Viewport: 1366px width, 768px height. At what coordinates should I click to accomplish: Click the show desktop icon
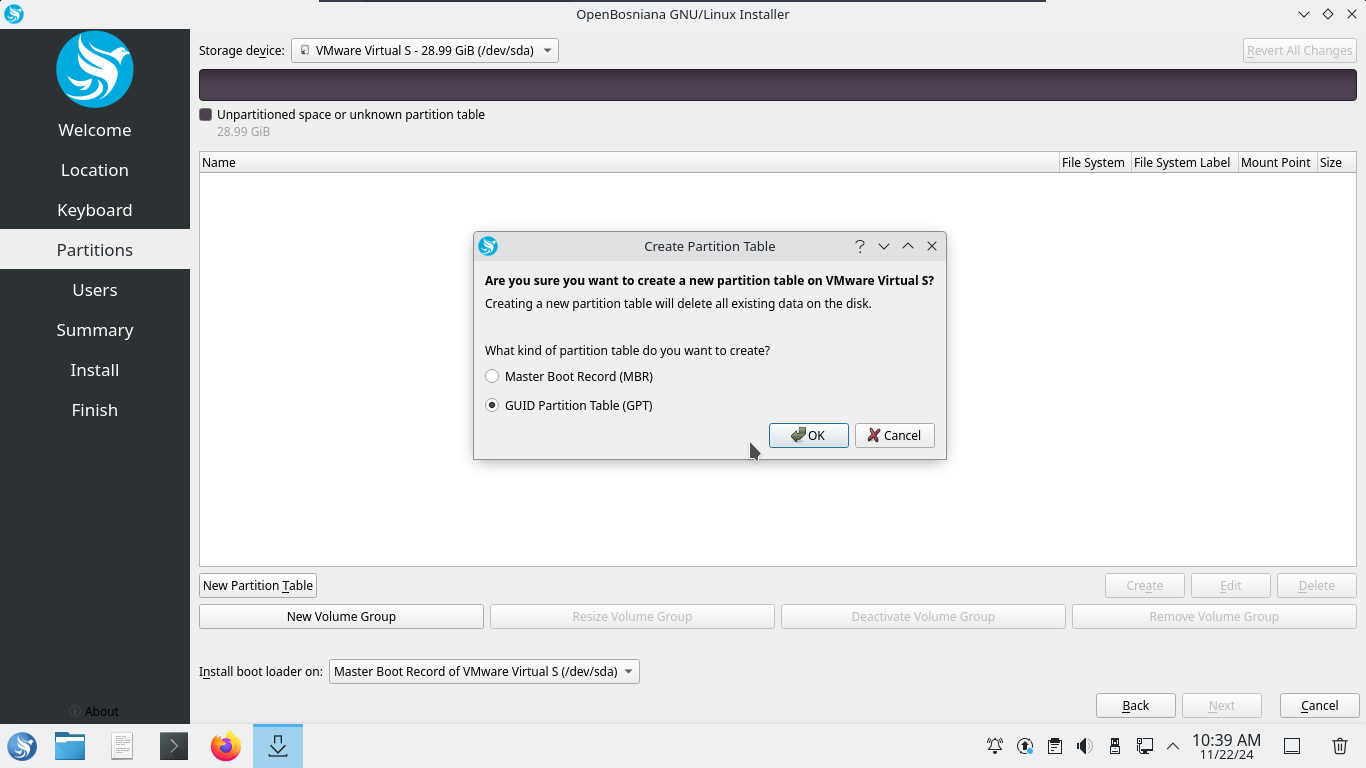coord(1292,746)
